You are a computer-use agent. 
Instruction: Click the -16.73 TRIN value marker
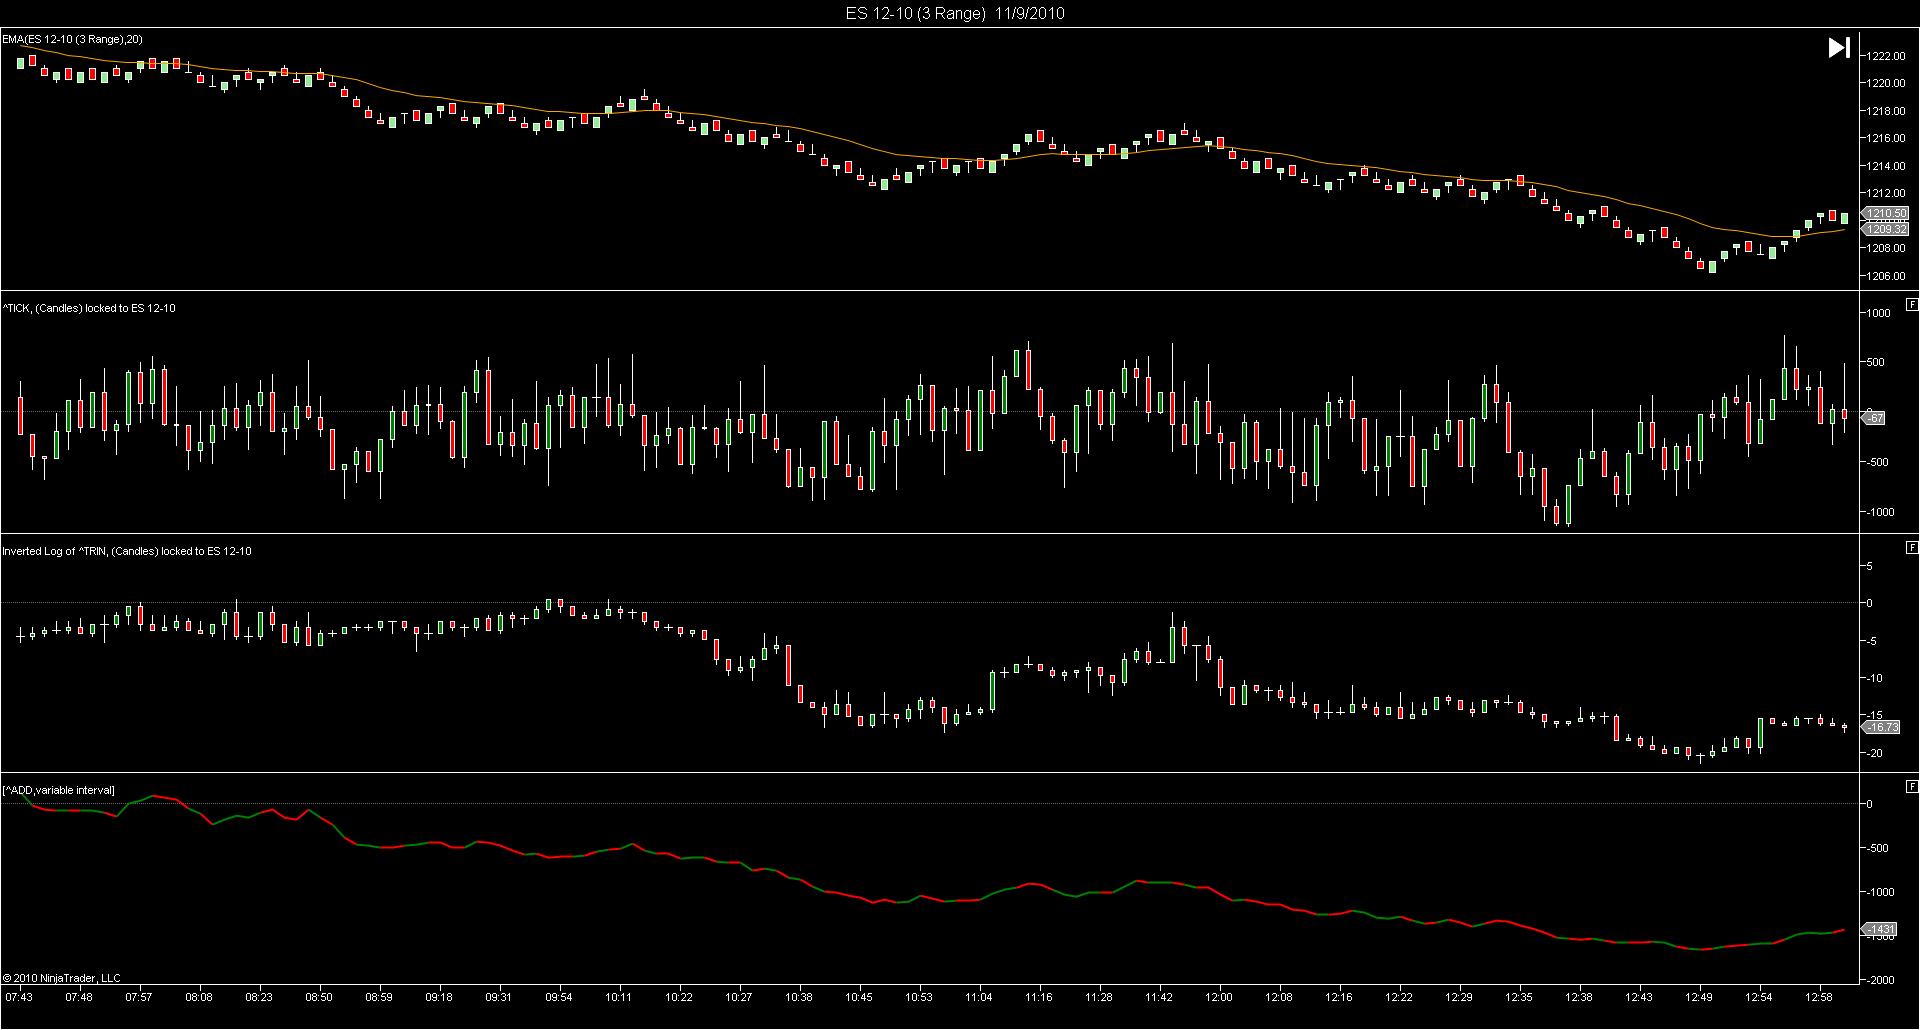pos(1882,727)
